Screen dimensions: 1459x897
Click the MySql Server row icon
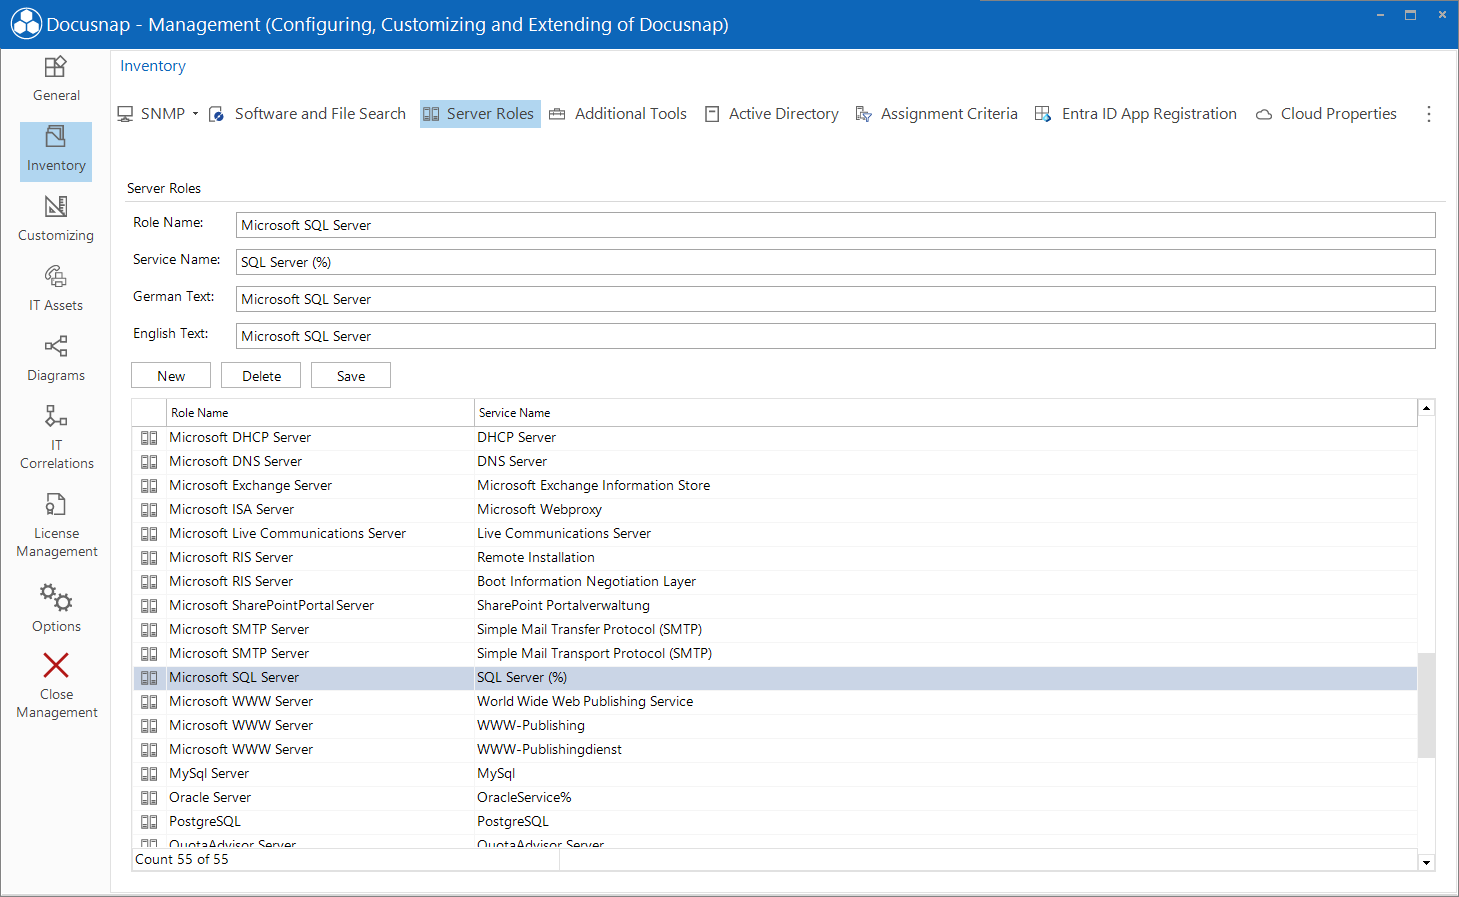[149, 774]
